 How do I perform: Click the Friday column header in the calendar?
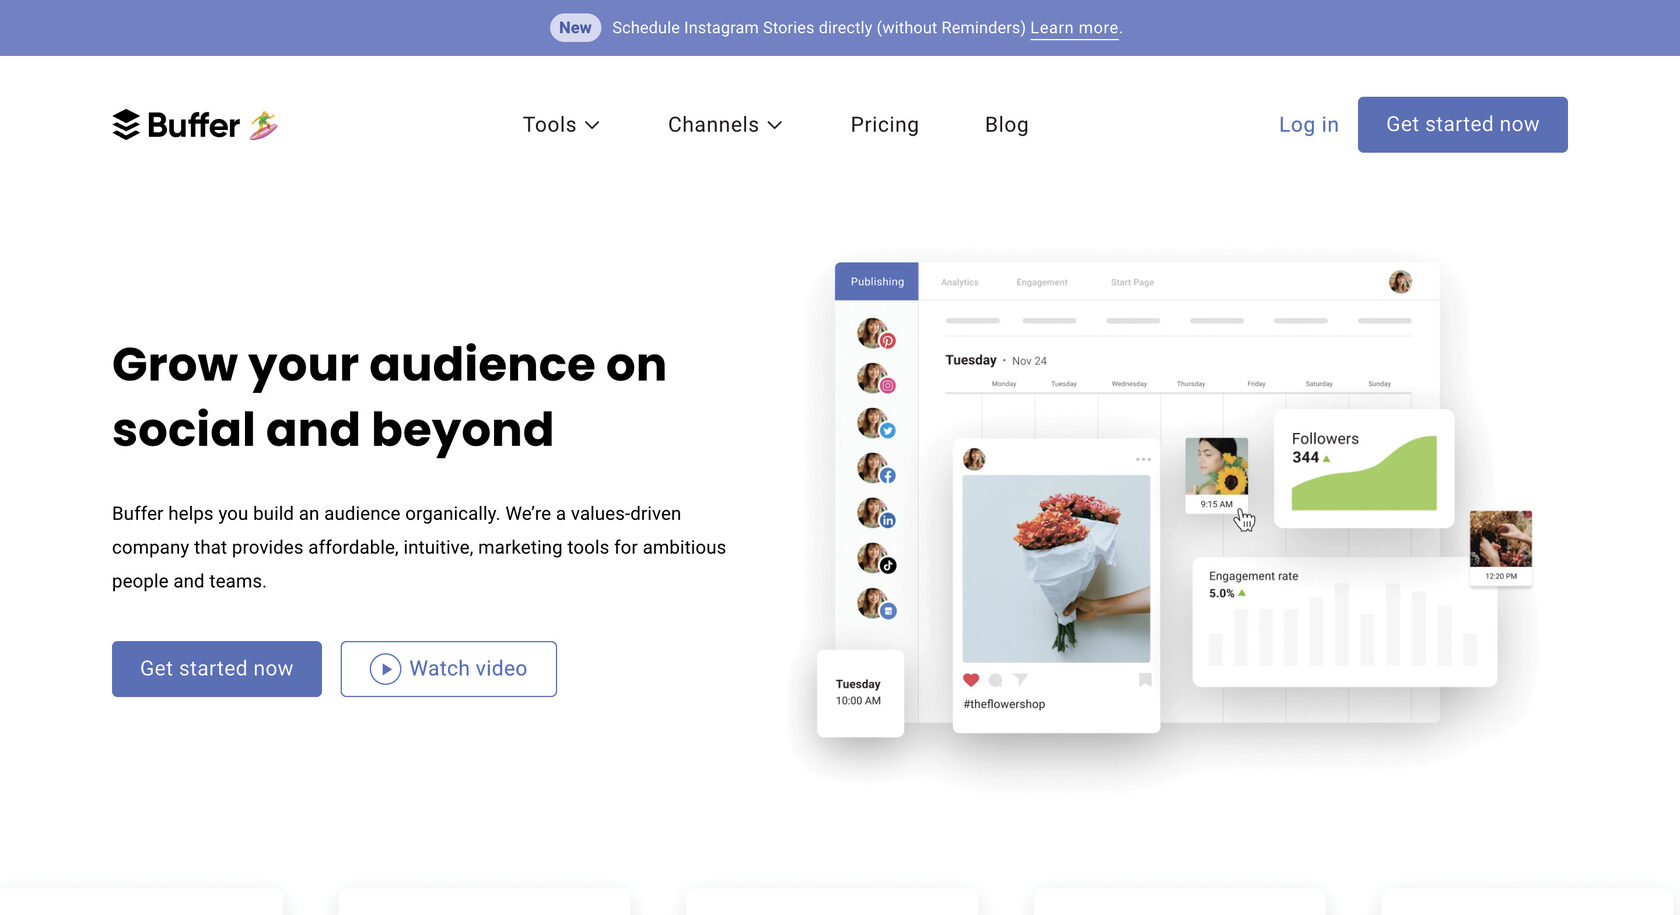pos(1257,384)
